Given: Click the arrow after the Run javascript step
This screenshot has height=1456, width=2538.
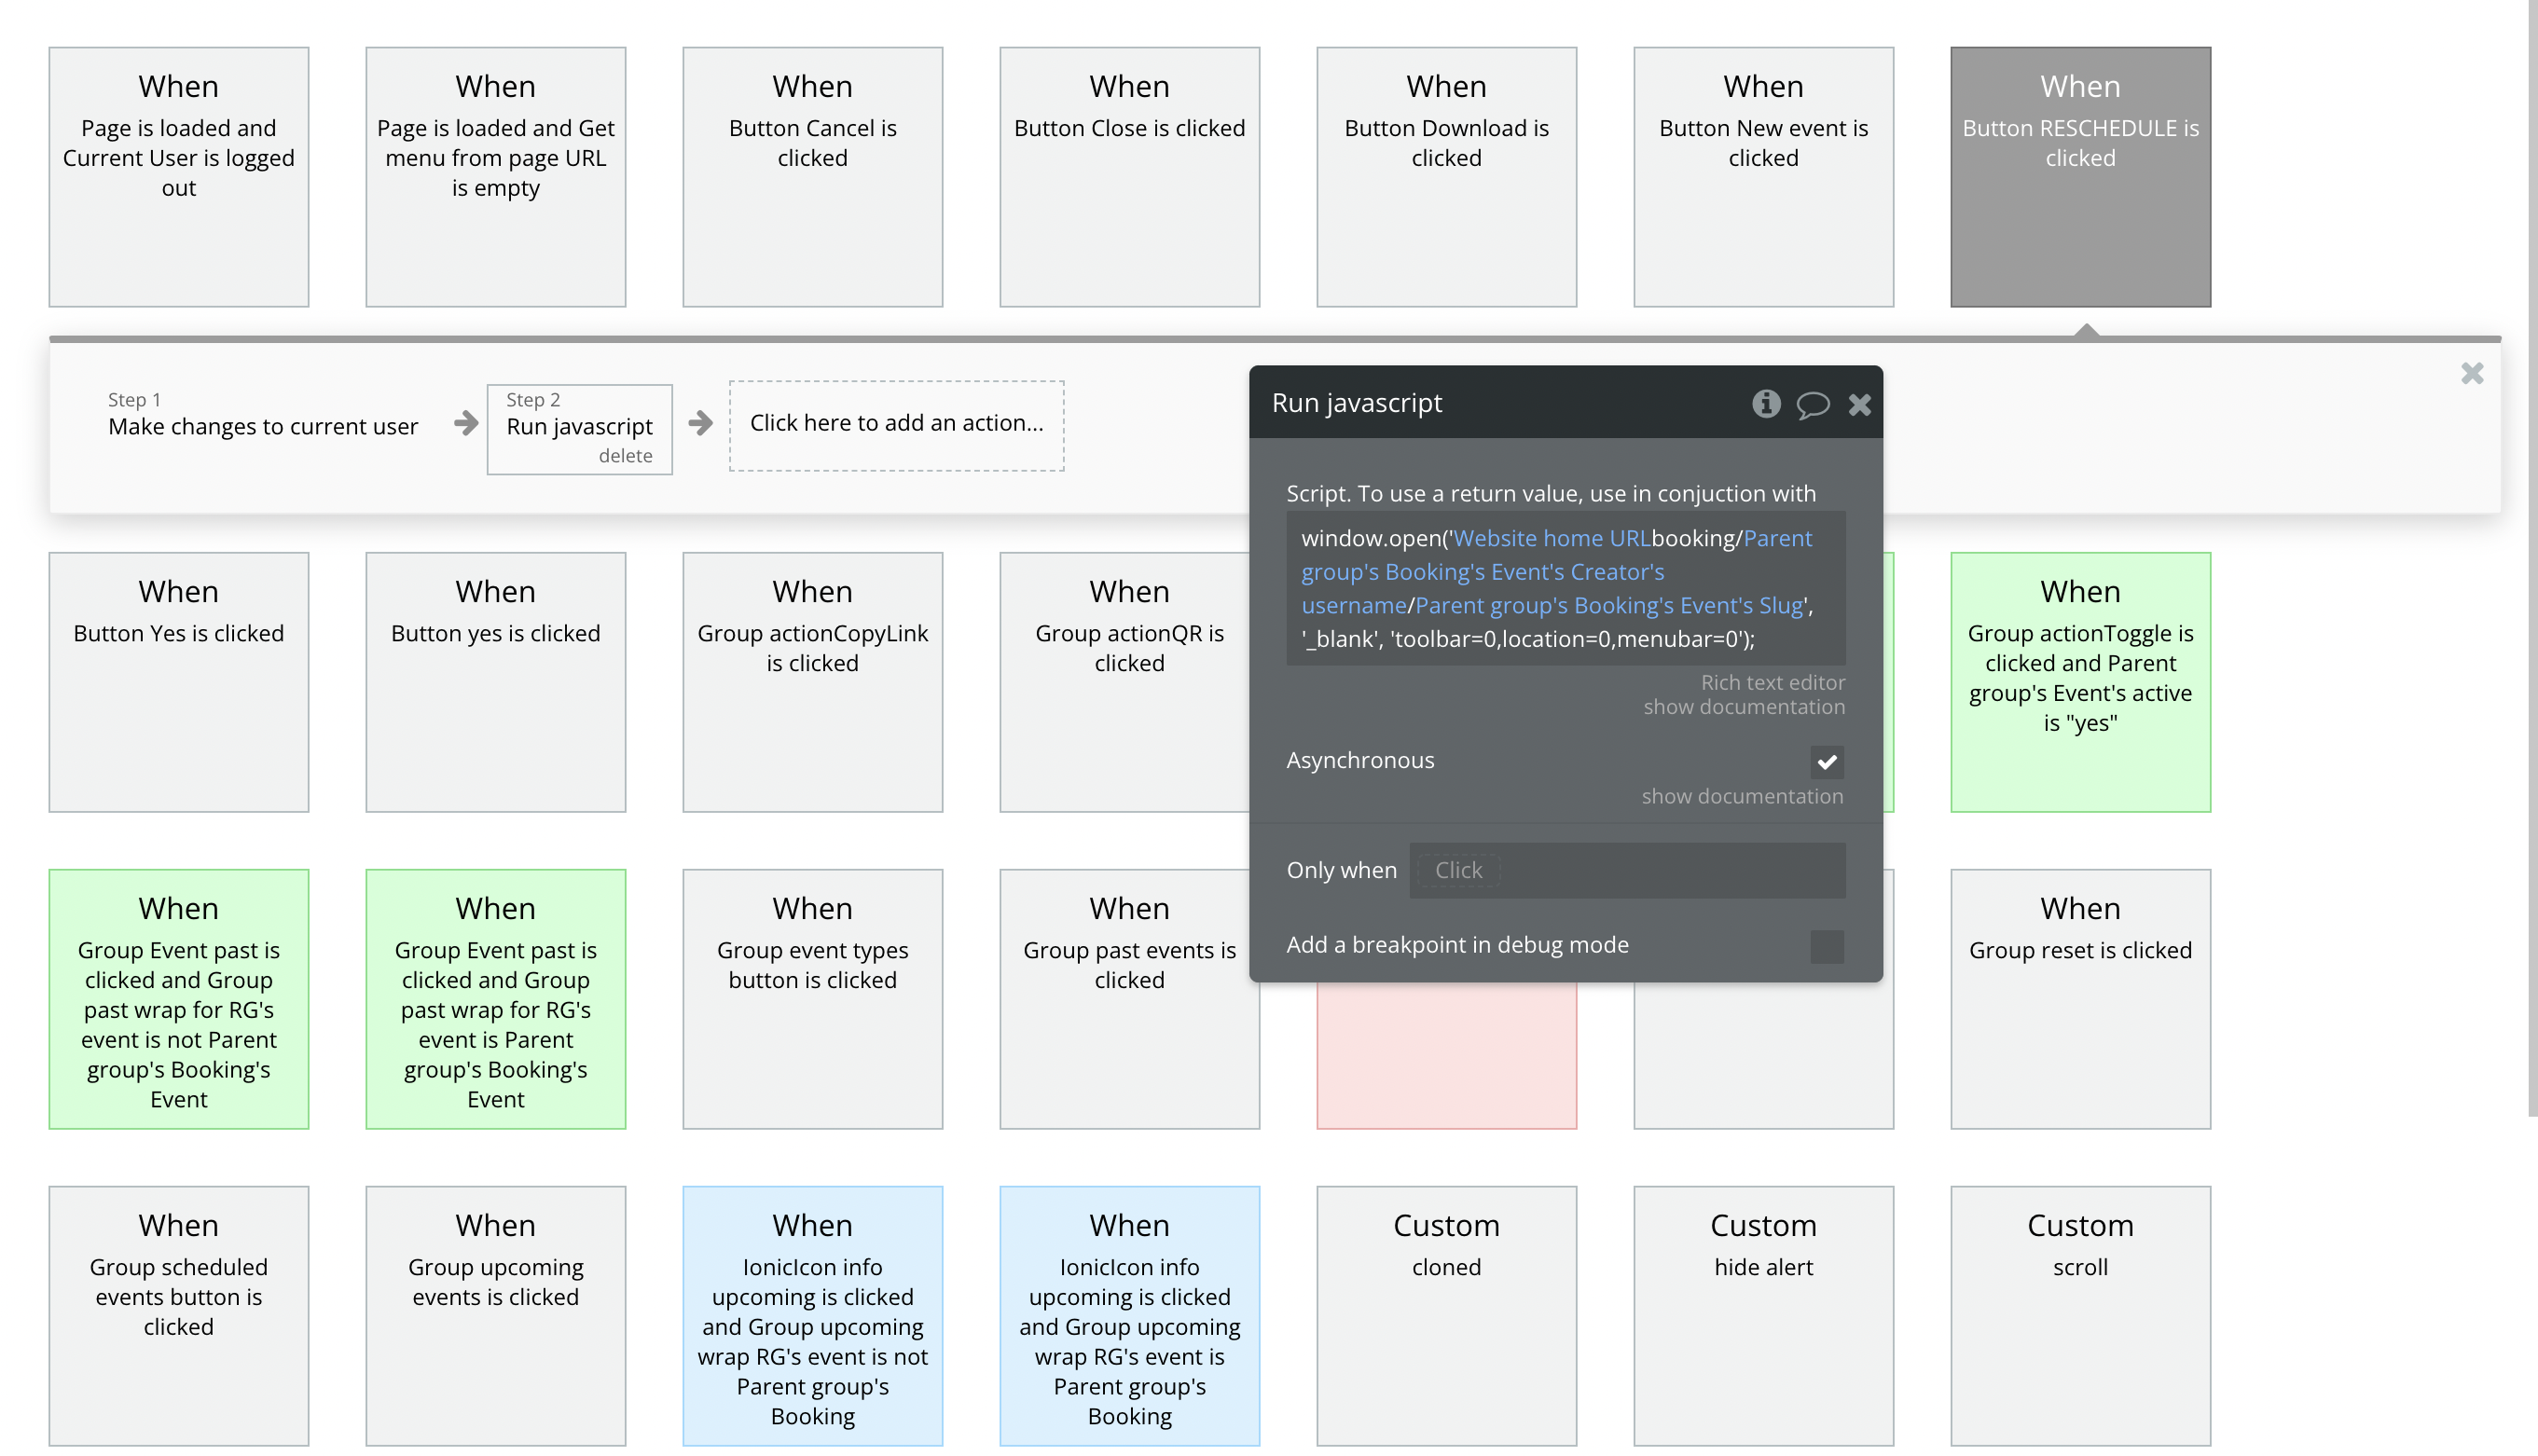Looking at the screenshot, I should point(701,423).
